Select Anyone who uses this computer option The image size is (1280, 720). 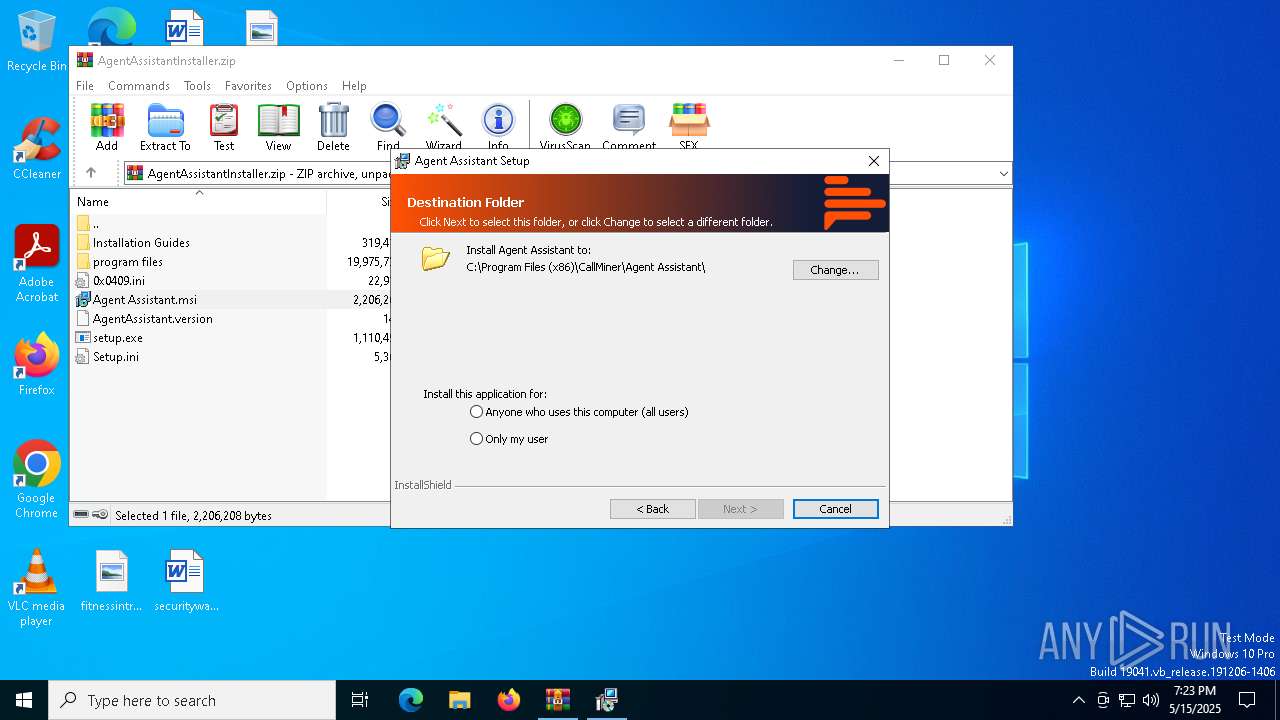click(x=579, y=412)
